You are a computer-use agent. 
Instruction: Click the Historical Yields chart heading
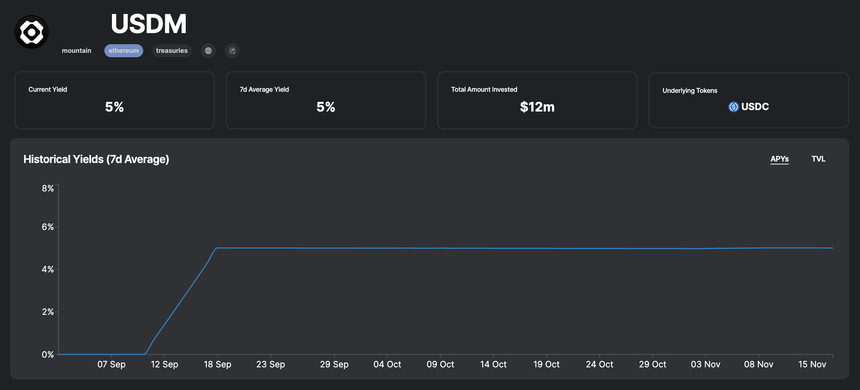[96, 160]
